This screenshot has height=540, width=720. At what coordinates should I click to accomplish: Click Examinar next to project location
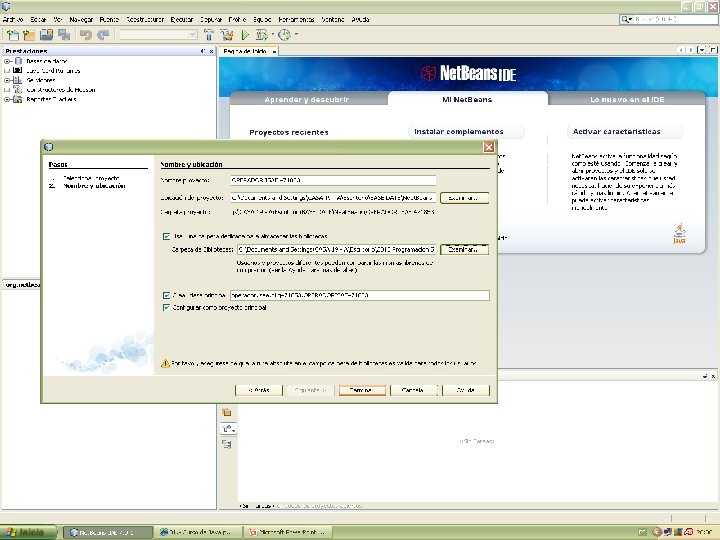pyautogui.click(x=464, y=198)
